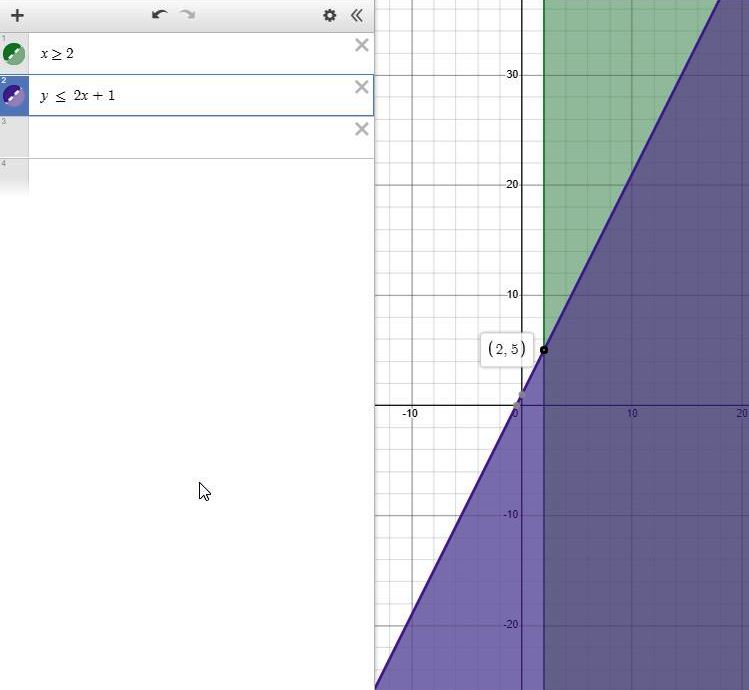Click the gray x-intercept point near origin

pyautogui.click(x=516, y=405)
